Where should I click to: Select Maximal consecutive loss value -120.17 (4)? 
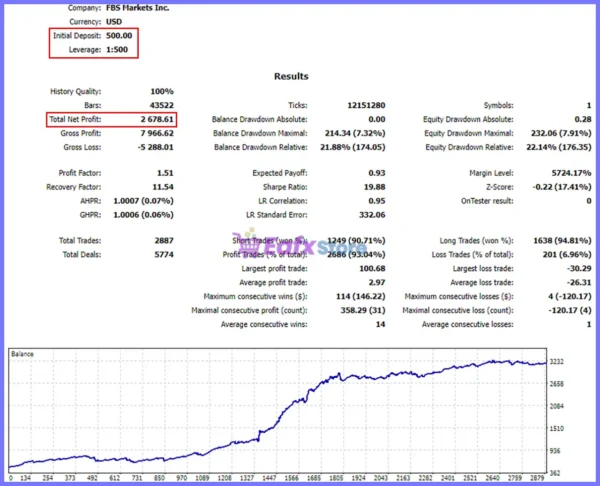click(x=569, y=310)
